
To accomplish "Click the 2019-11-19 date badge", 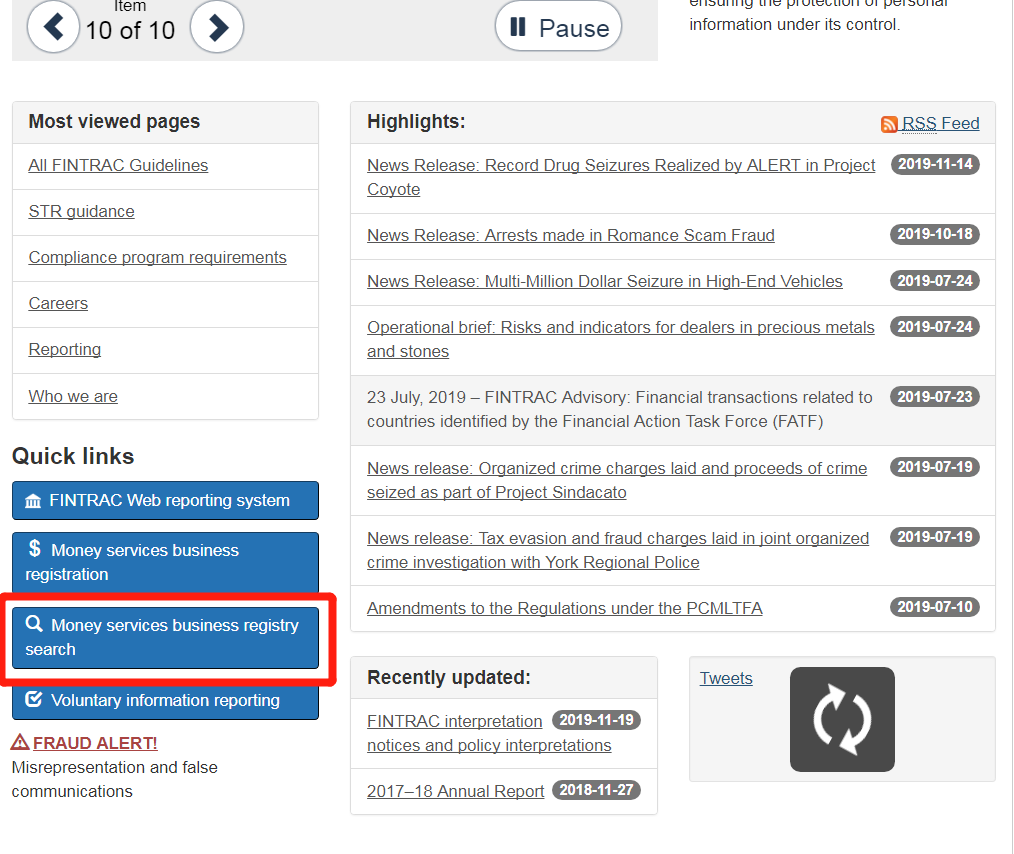I will click(596, 720).
